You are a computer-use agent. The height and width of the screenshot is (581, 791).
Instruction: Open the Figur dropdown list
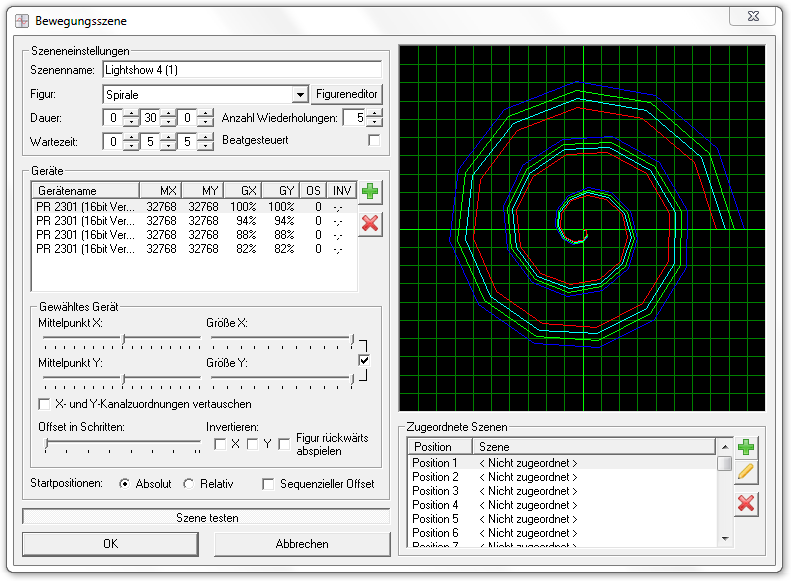(x=299, y=94)
